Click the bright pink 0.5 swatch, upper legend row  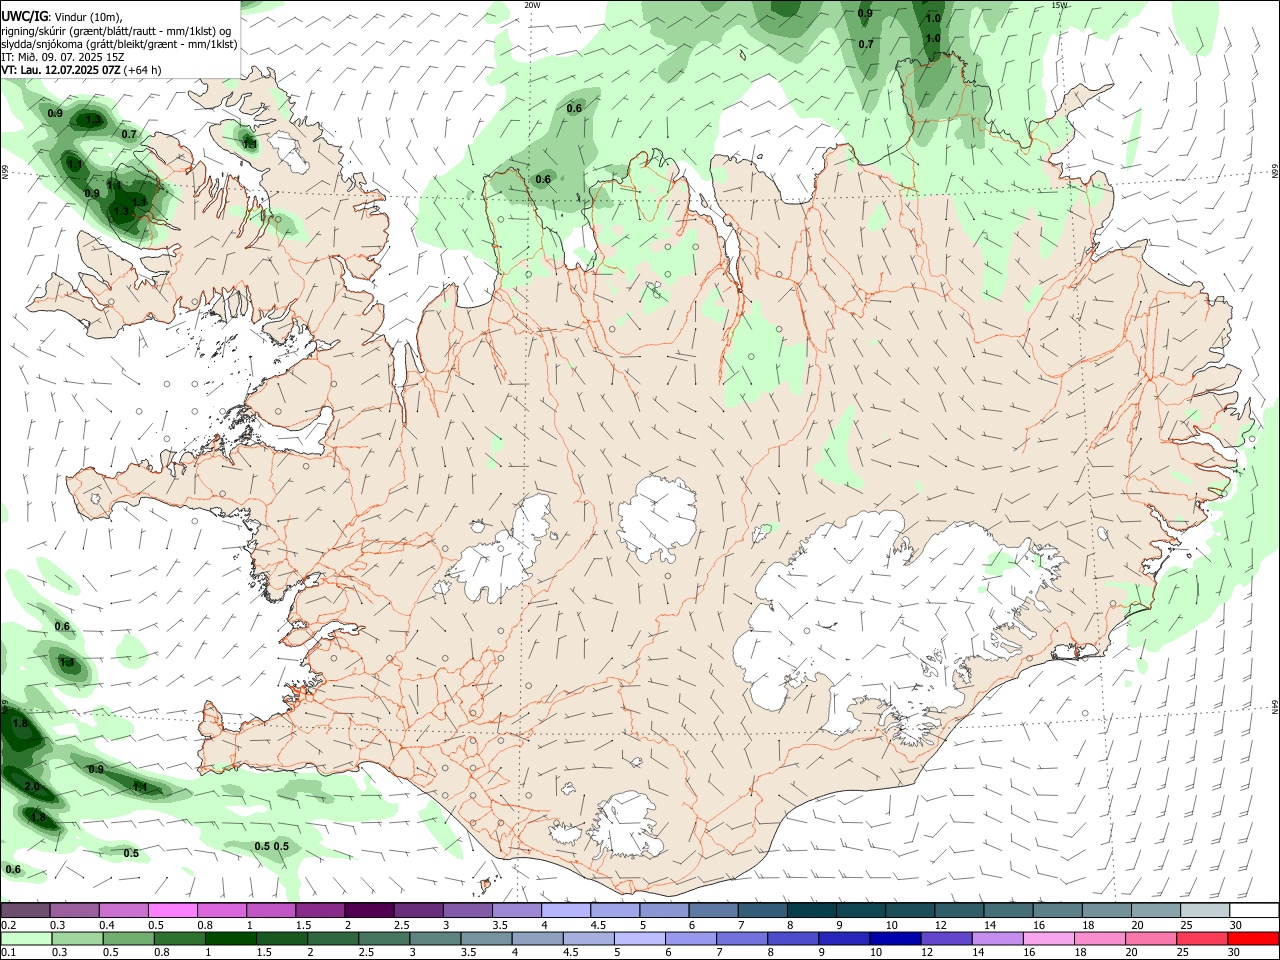click(172, 911)
